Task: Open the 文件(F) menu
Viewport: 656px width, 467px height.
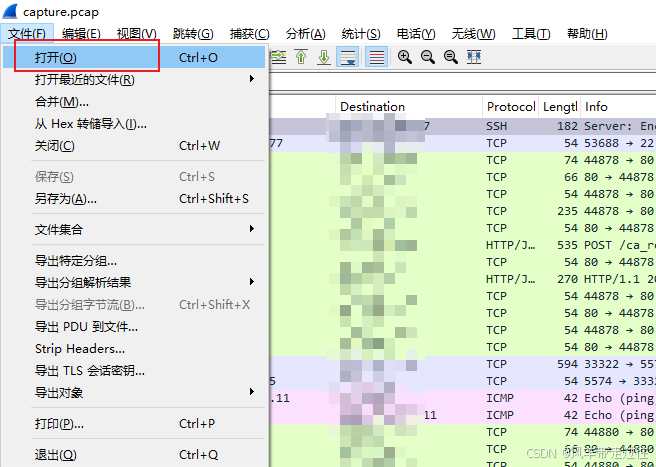Action: pyautogui.click(x=27, y=34)
